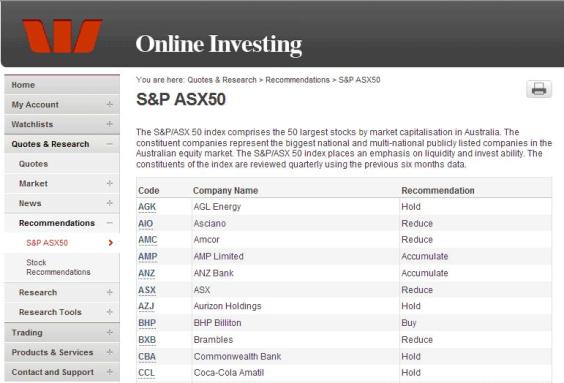This screenshot has height=383, width=564.
Task: Click the AGK stock code link
Action: 147,207
